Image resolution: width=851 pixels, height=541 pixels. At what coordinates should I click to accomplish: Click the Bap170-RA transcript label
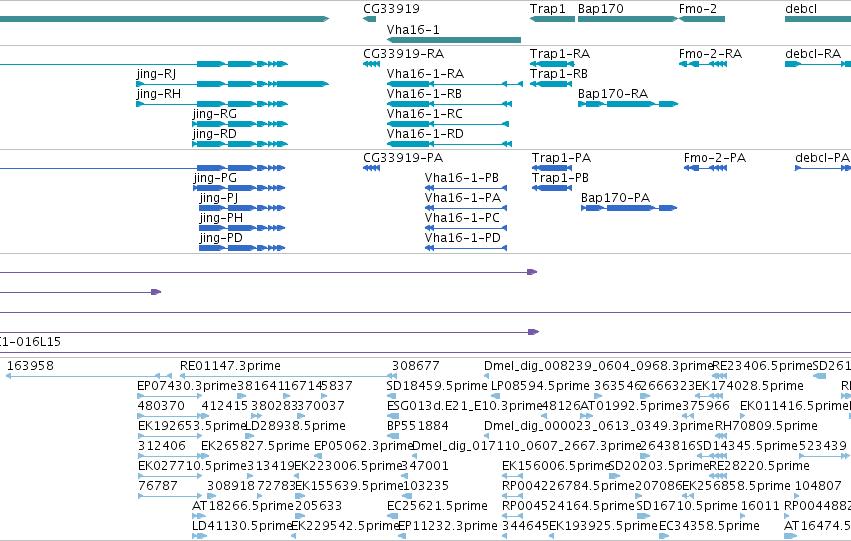tap(613, 94)
